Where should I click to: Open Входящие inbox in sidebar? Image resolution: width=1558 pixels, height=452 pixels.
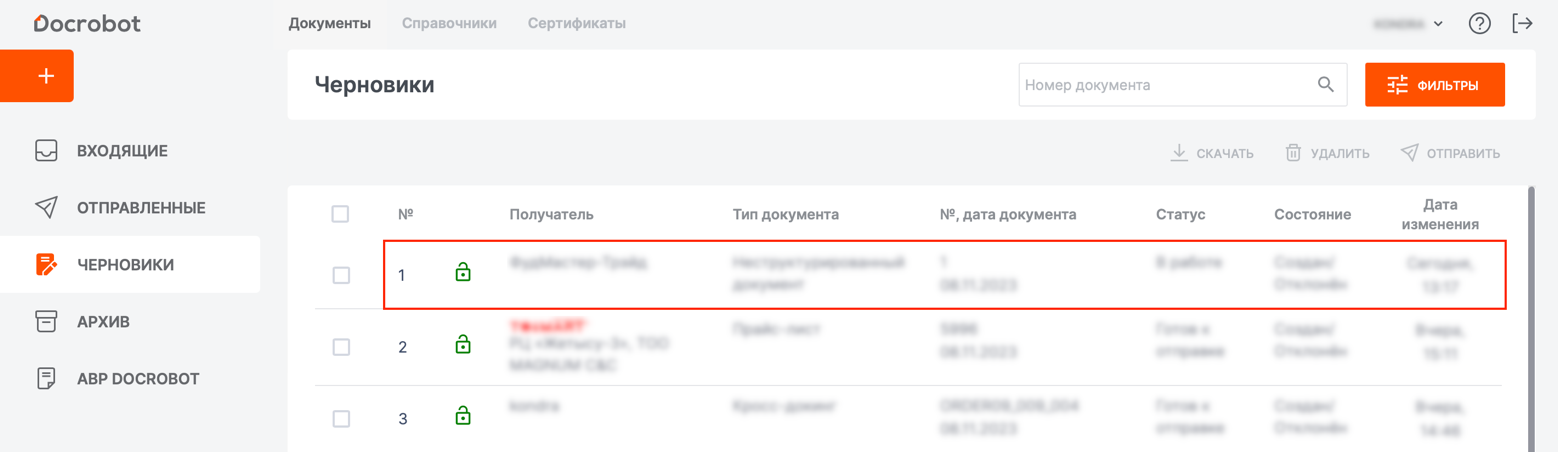pos(122,151)
